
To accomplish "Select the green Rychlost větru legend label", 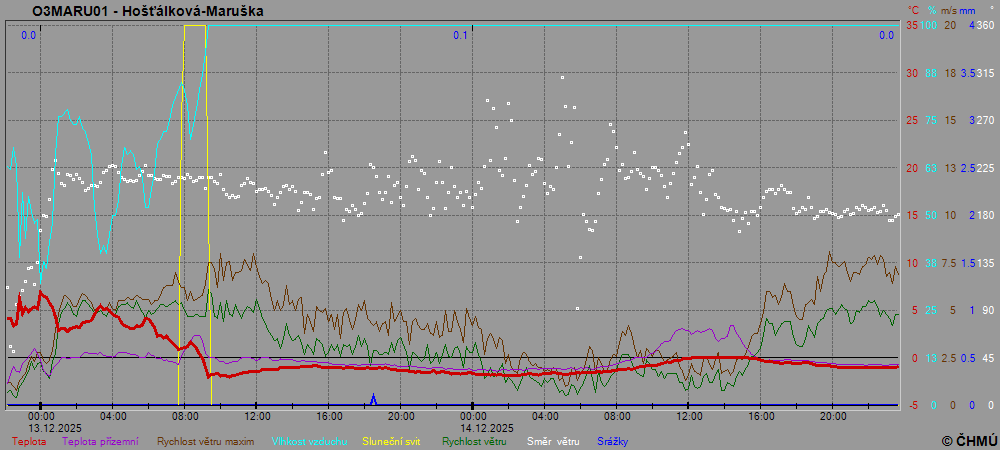I will [474, 440].
